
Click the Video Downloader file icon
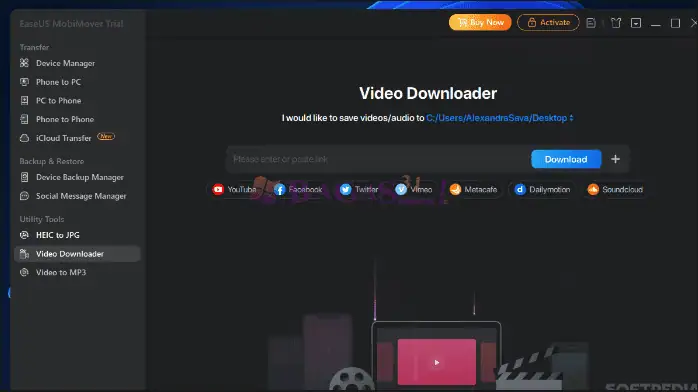pyautogui.click(x=24, y=254)
